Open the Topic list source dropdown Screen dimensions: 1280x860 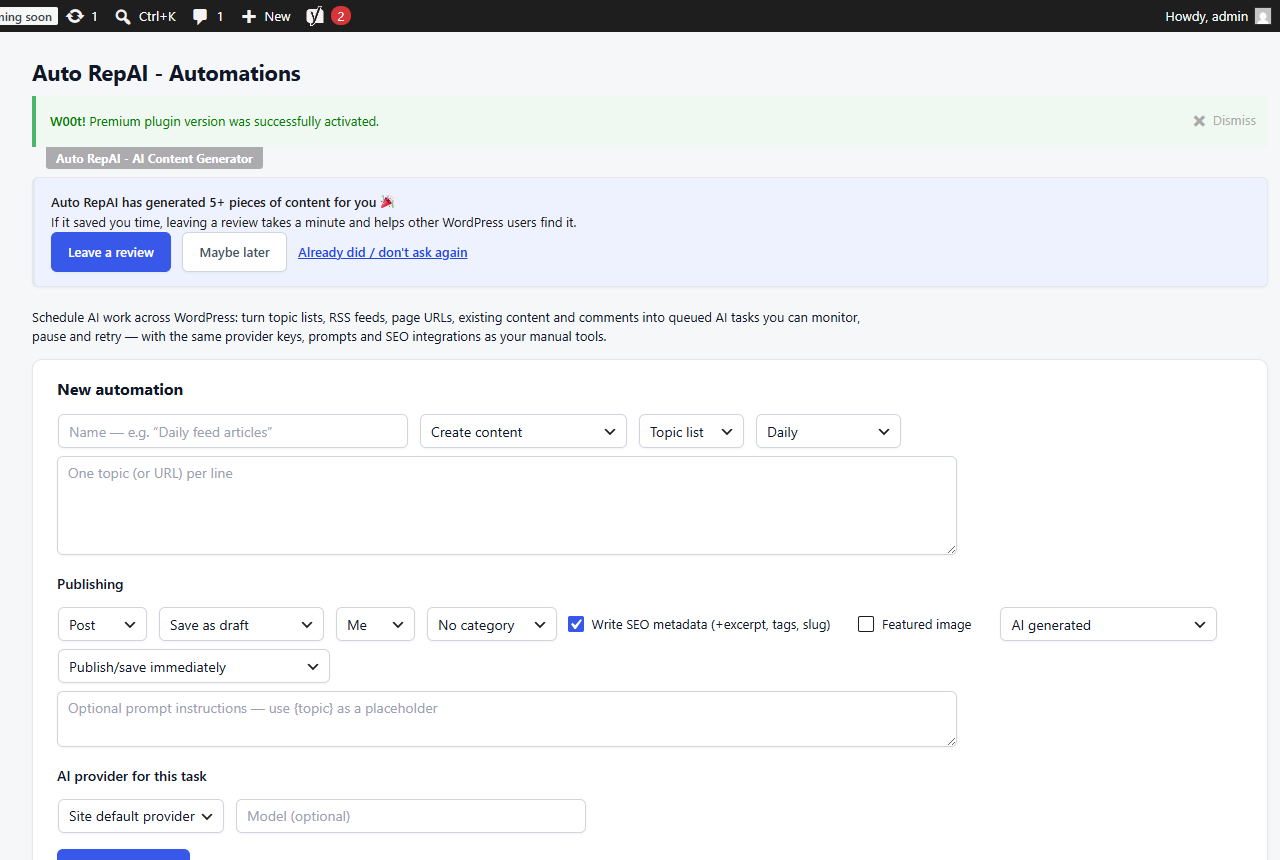tap(691, 432)
